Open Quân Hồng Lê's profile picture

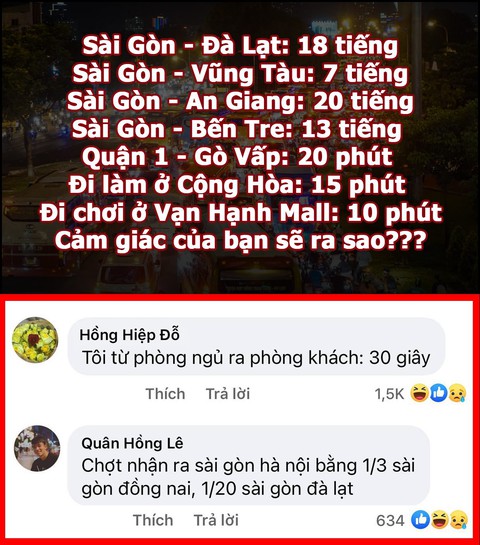37,448
